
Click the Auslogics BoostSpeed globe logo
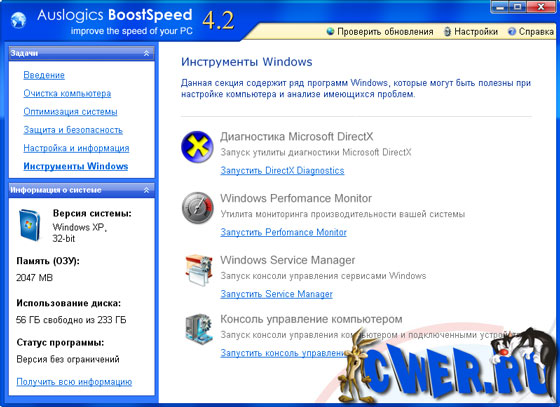coord(18,20)
